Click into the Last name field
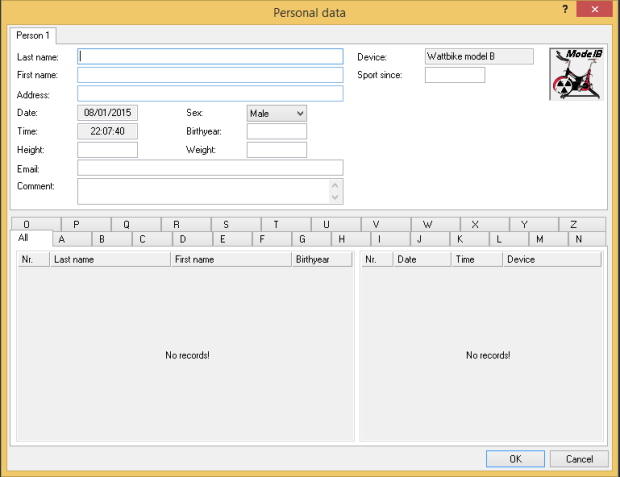This screenshot has width=620, height=477. coord(210,57)
